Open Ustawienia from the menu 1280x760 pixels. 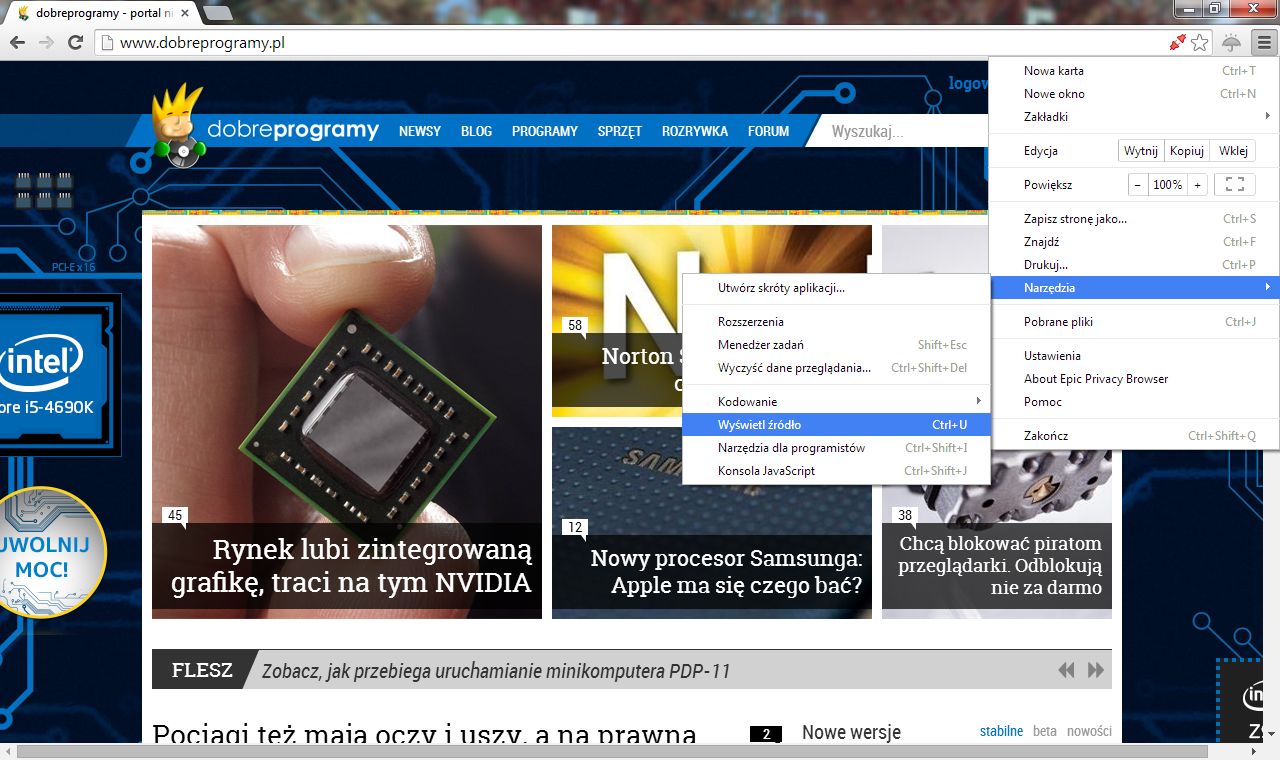tap(1134, 356)
